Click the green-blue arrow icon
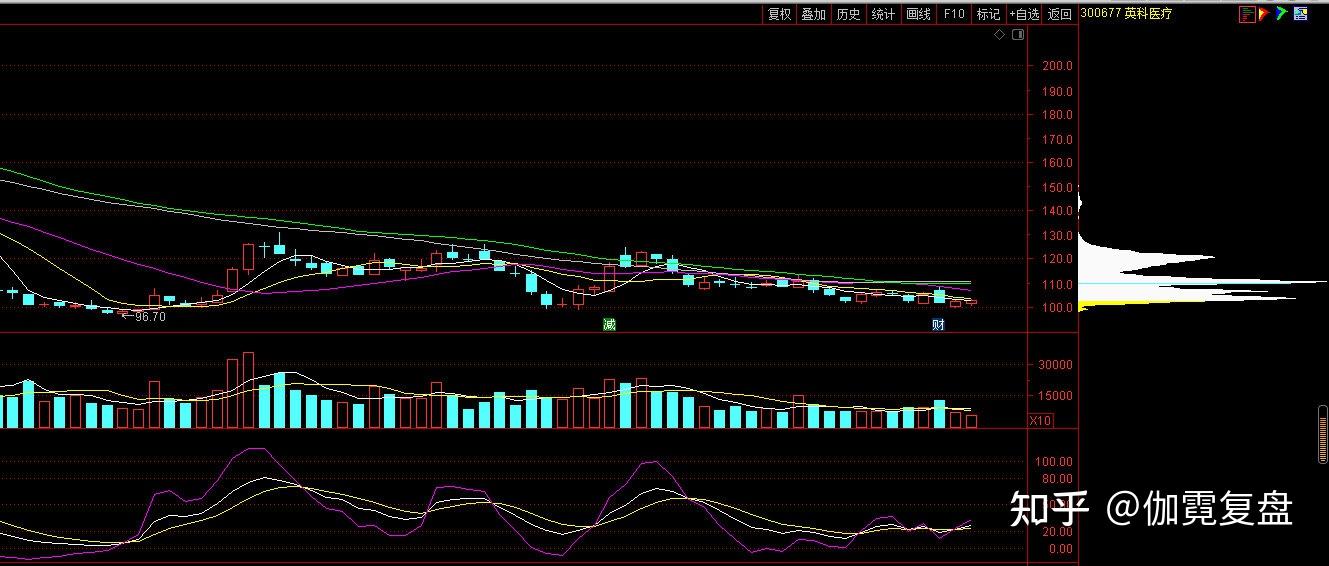Viewport: 1329px width, 566px height. point(1282,14)
